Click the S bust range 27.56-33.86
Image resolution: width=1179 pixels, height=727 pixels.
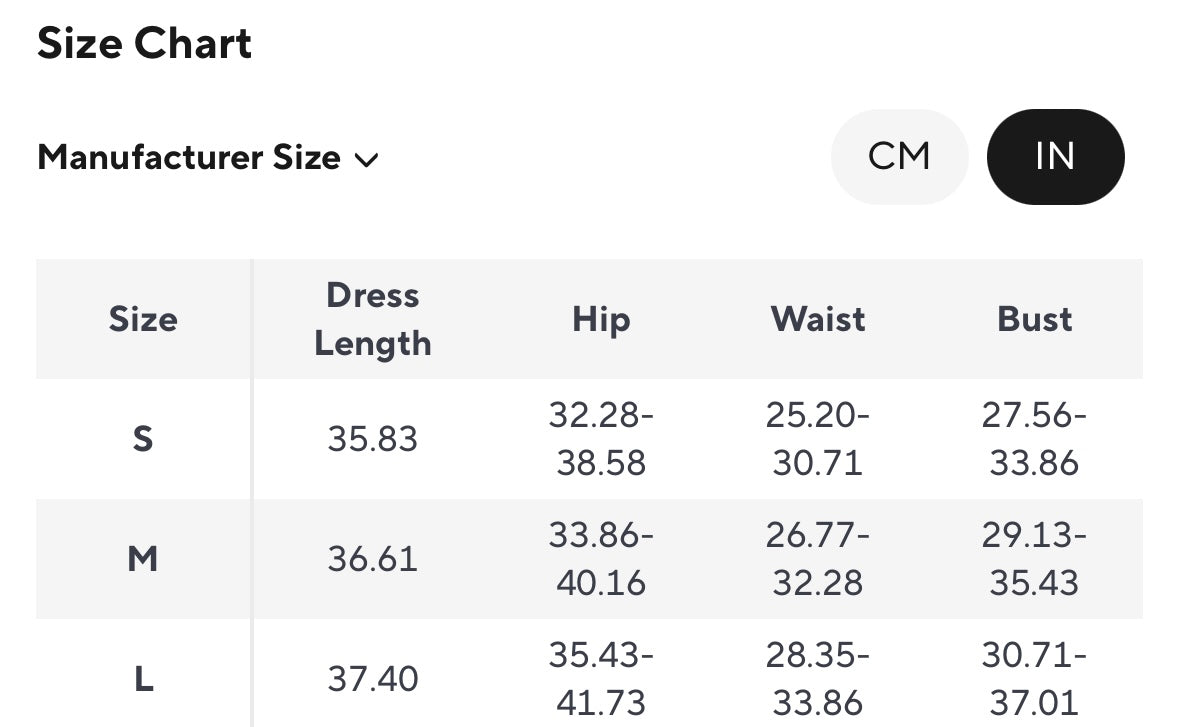pyautogui.click(x=1034, y=439)
